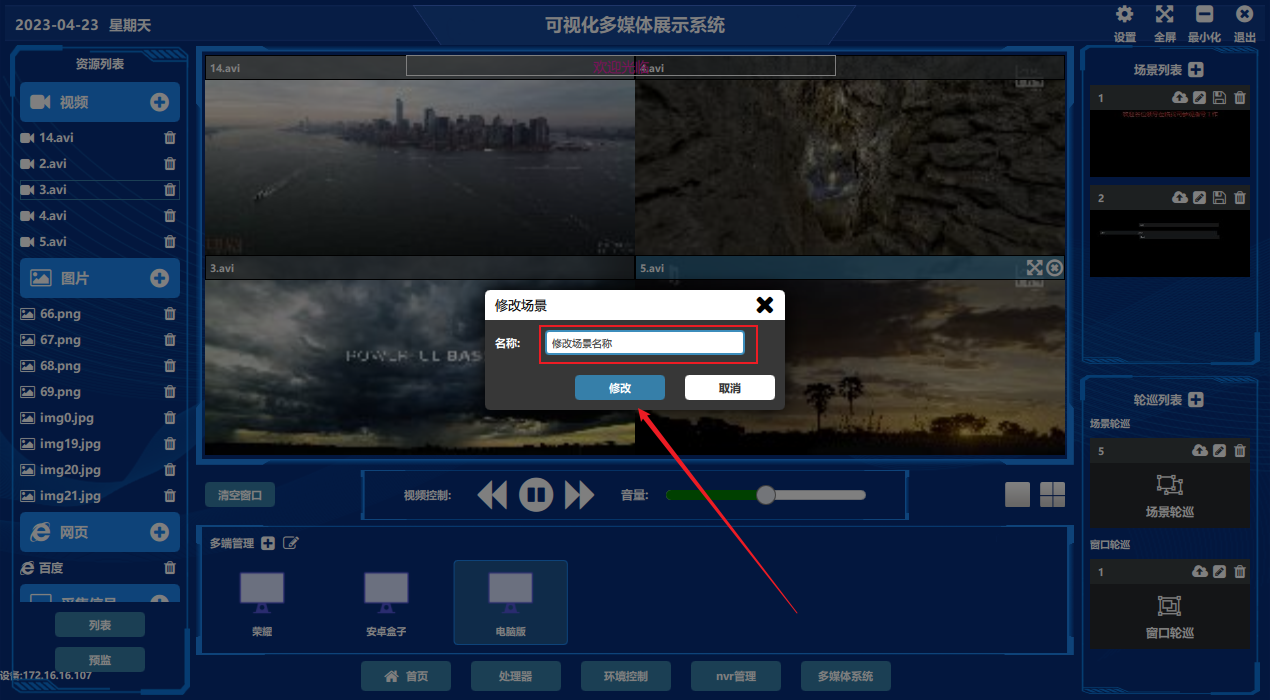Edit scene 1 with the pencil icon

click(x=1200, y=98)
